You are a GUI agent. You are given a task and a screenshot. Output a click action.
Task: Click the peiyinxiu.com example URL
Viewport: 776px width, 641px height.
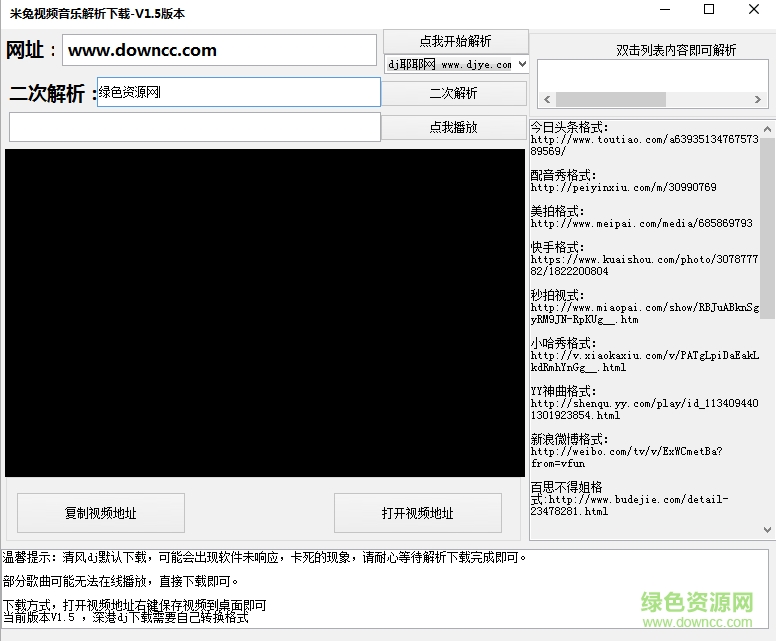click(623, 188)
